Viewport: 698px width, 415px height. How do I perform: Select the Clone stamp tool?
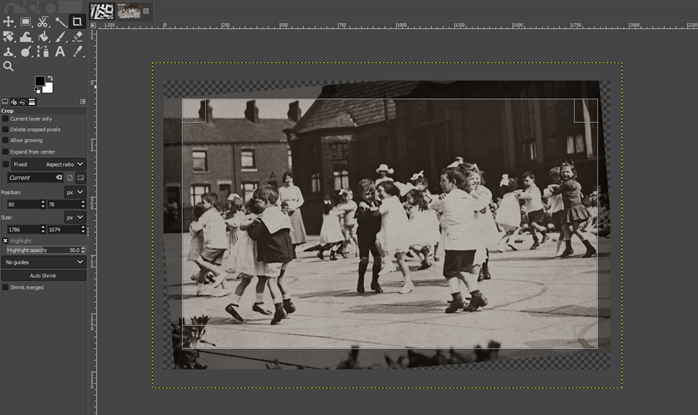(8, 52)
